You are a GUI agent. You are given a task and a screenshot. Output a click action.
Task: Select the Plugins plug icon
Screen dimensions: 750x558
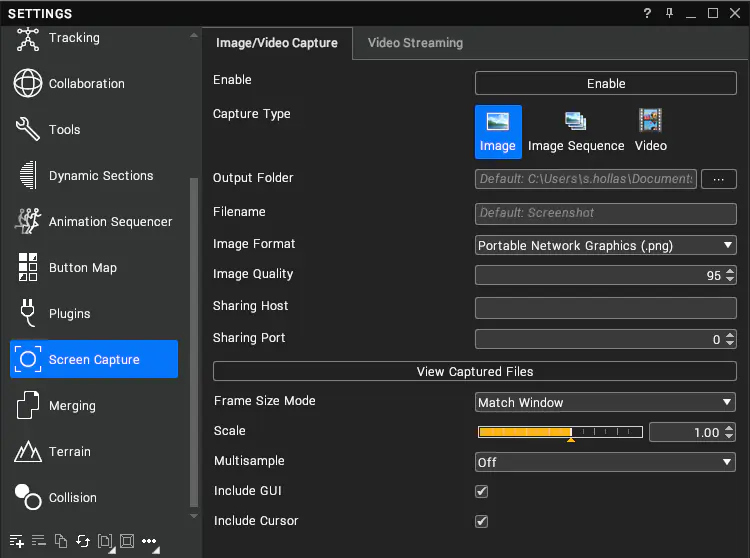point(28,313)
